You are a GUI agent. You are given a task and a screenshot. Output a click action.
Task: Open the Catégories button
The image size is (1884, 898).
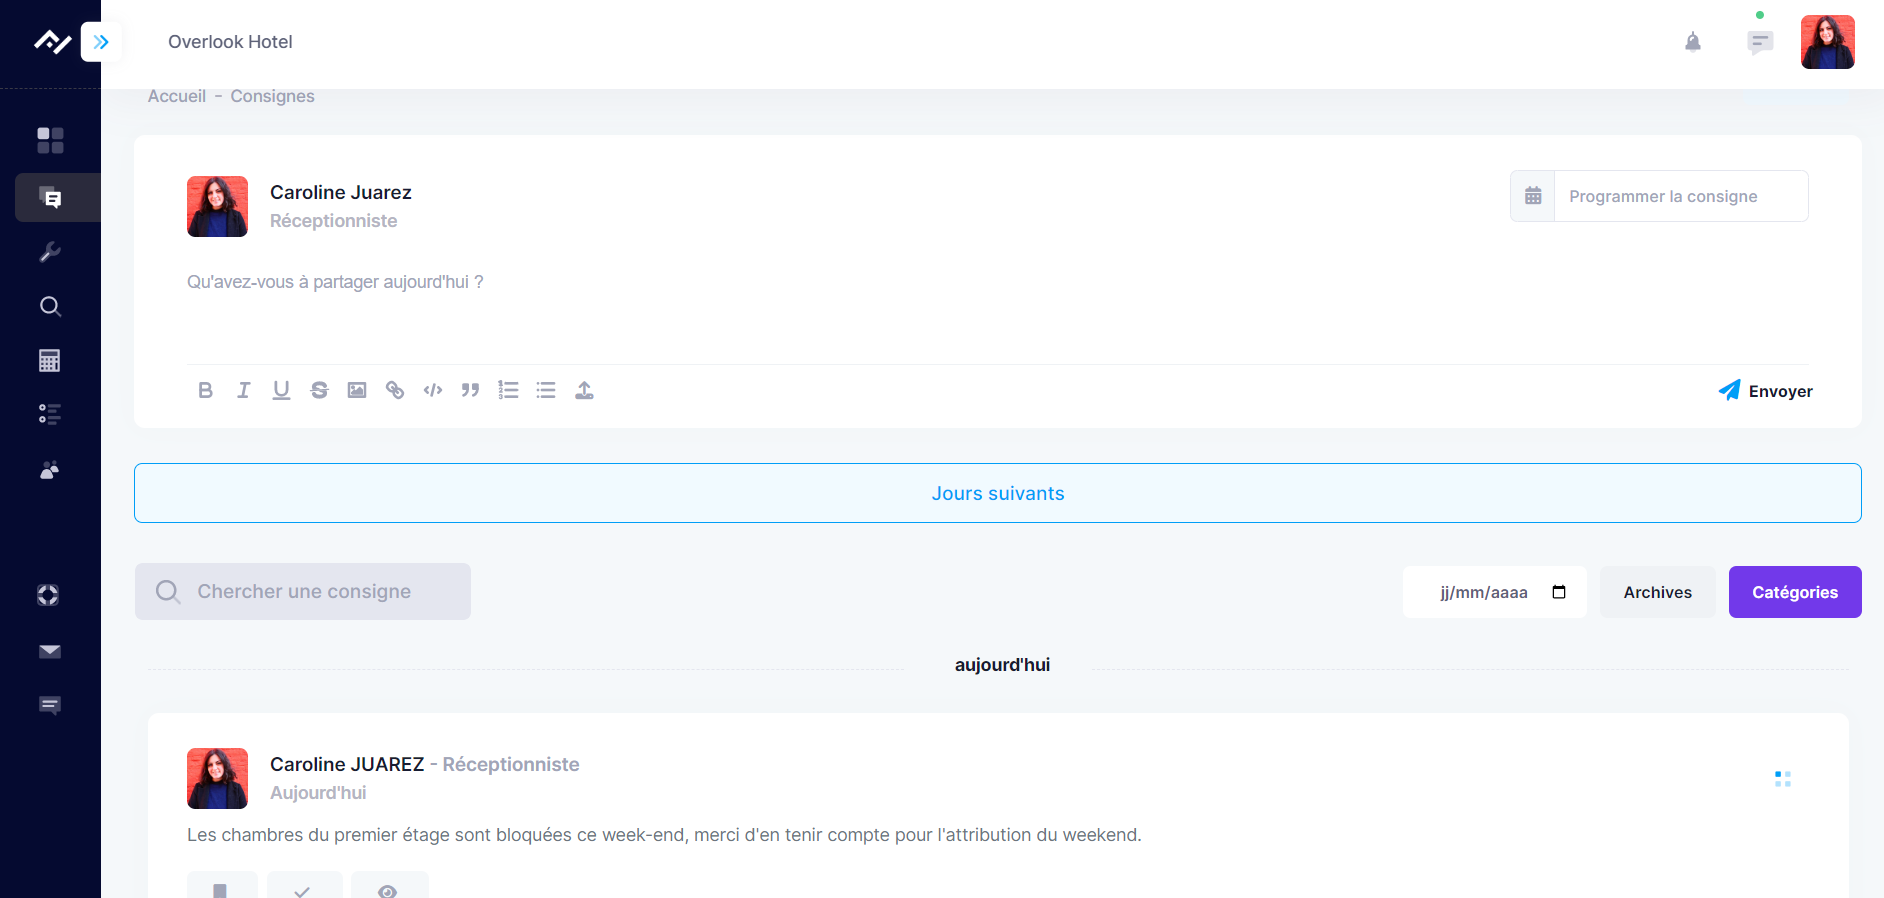pyautogui.click(x=1794, y=592)
